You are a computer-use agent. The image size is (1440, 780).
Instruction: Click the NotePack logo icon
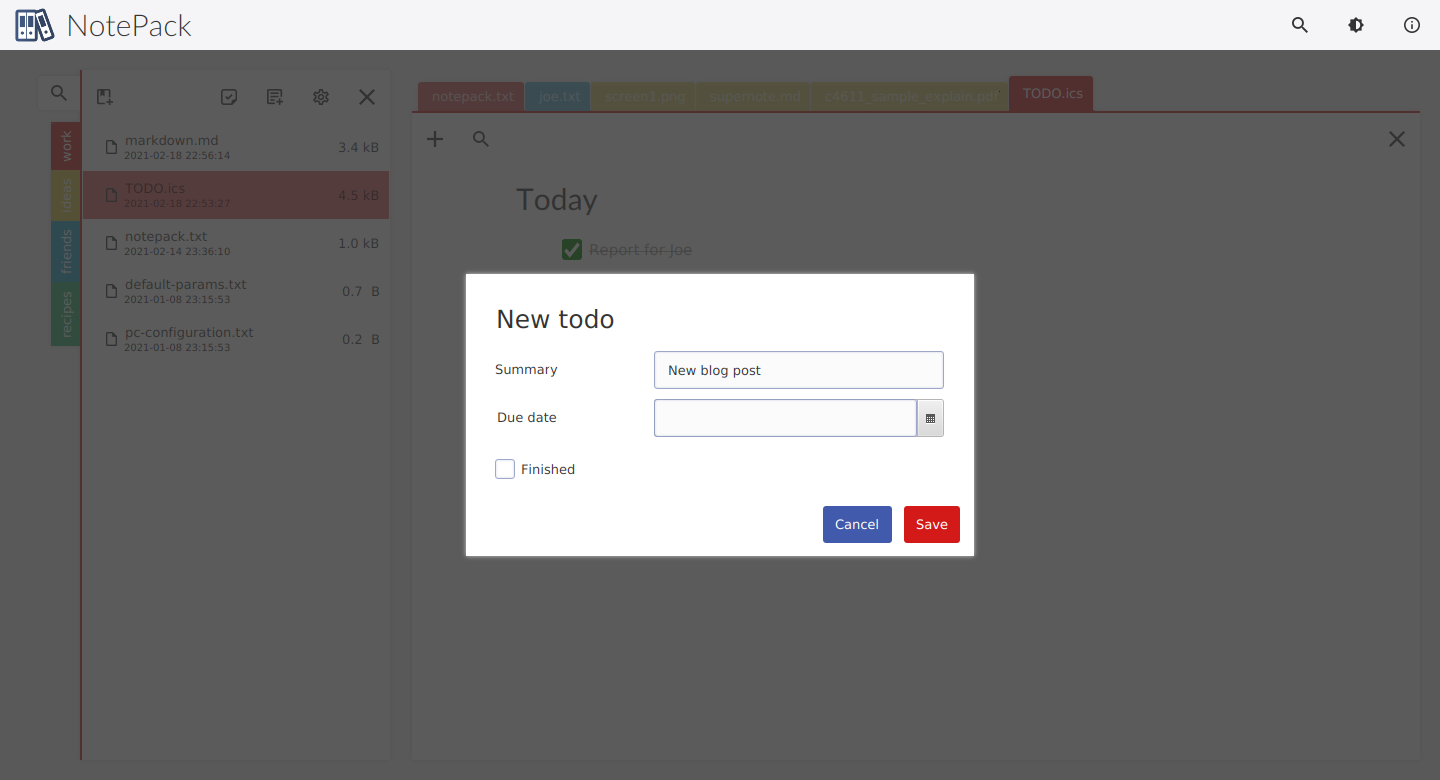35,25
